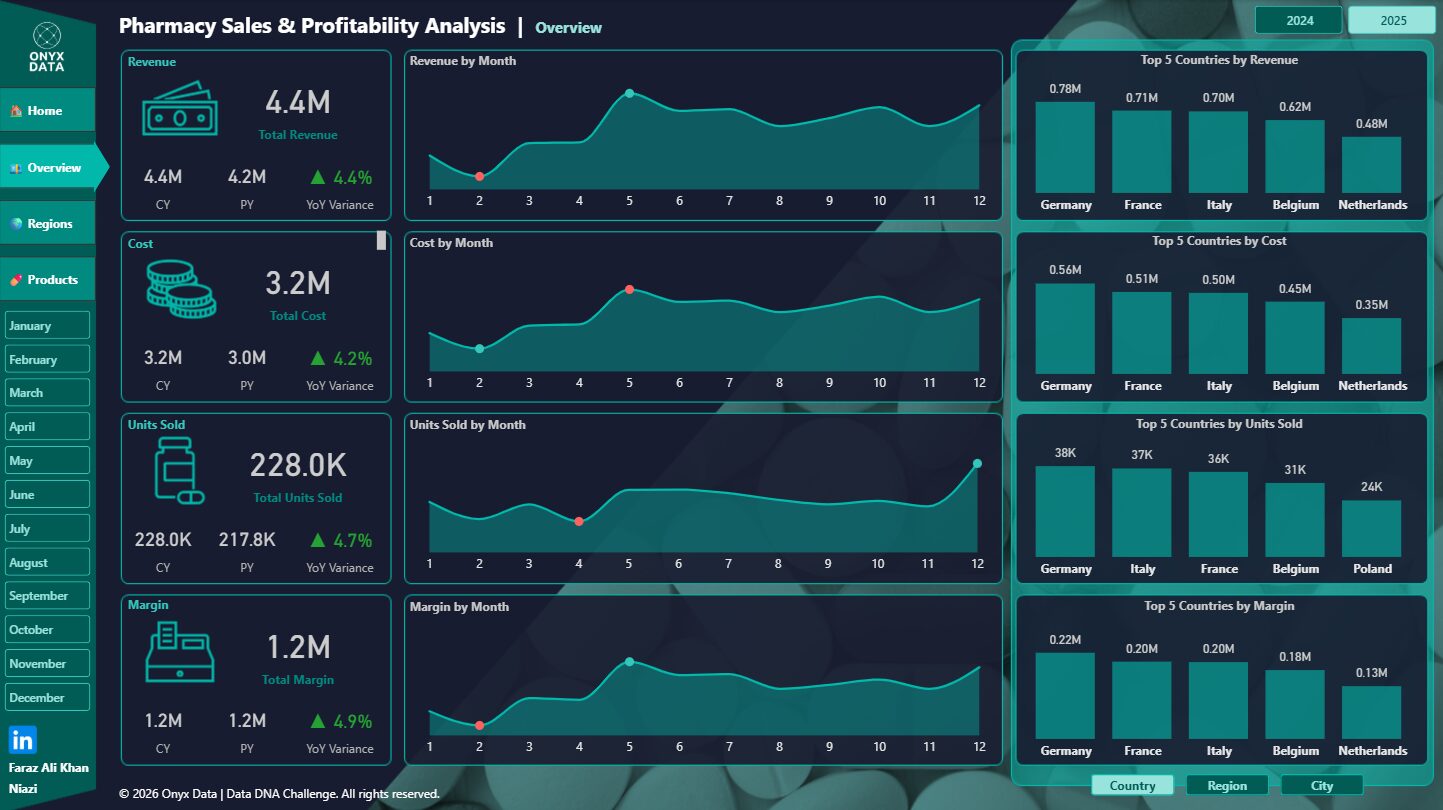This screenshot has height=810, width=1443.
Task: Open the Home page
Action: click(47, 111)
